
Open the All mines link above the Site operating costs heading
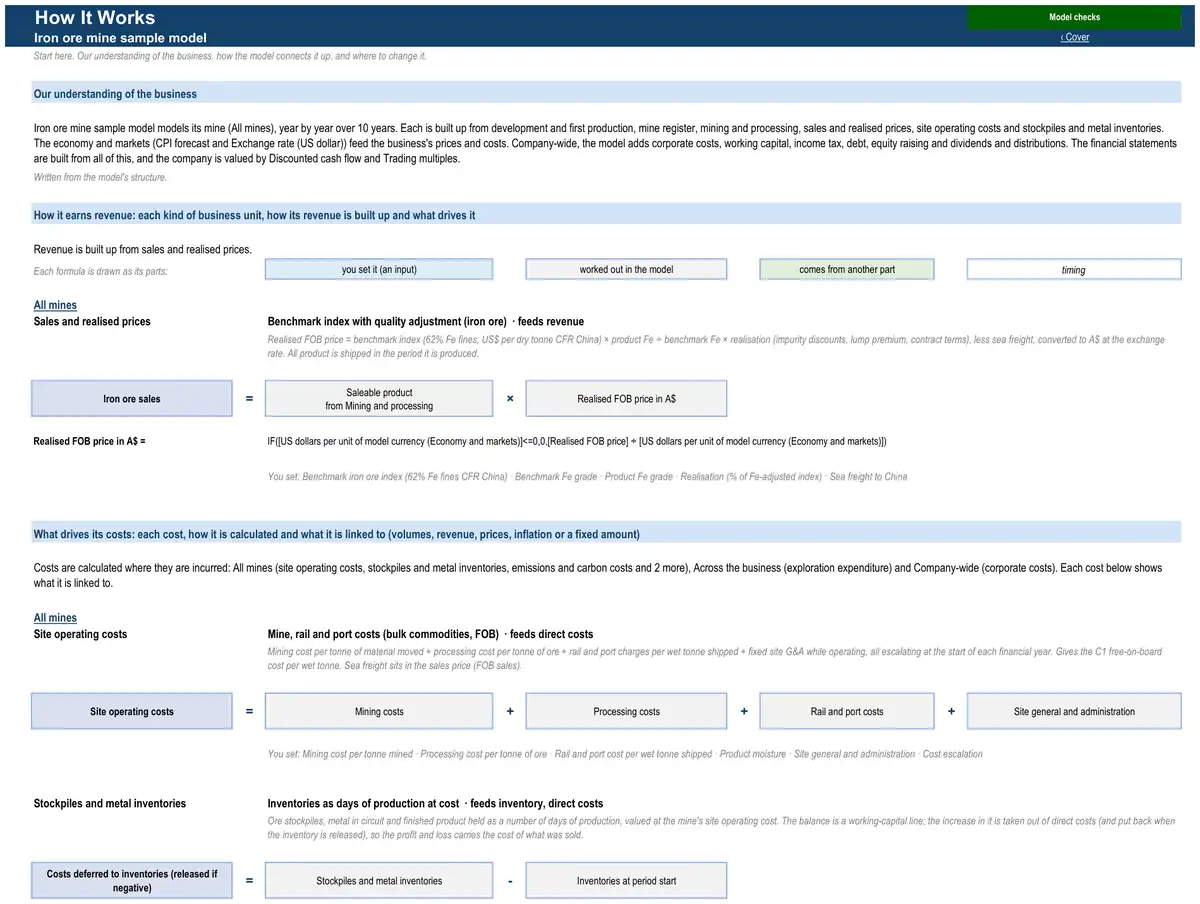pos(55,618)
